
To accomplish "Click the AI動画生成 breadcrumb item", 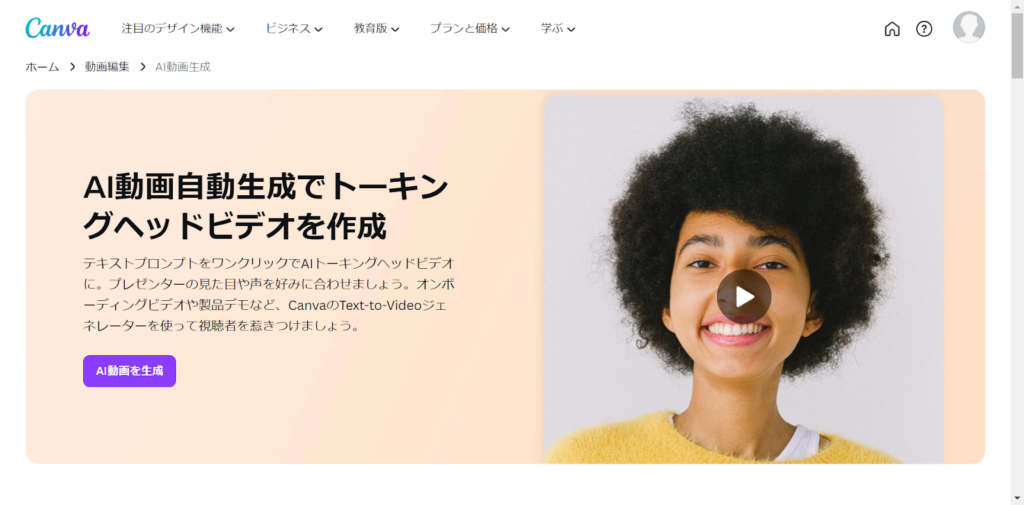I will (183, 67).
